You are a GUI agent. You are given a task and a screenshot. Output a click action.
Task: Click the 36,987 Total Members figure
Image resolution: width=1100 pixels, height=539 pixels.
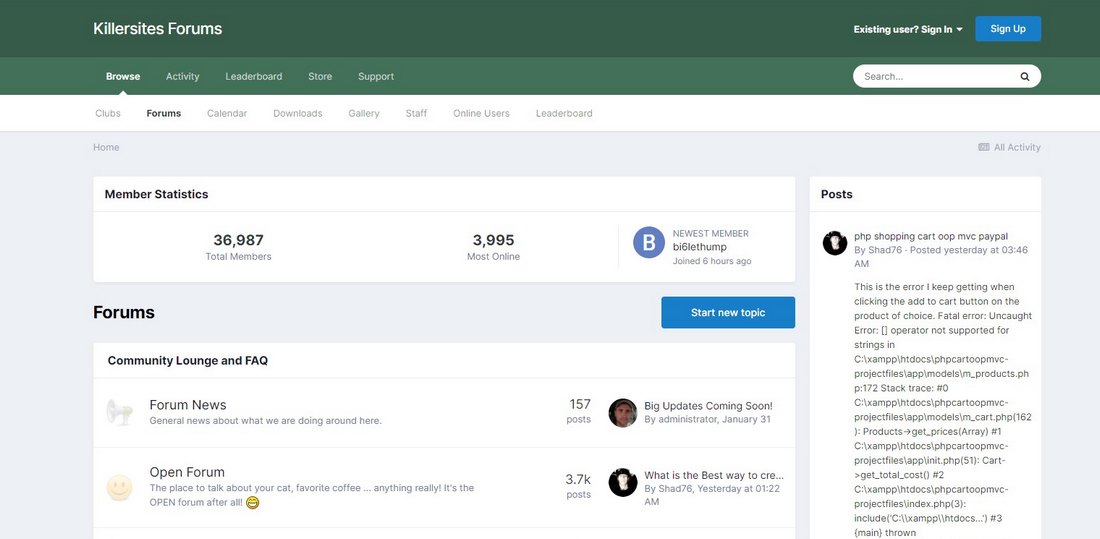pos(239,240)
